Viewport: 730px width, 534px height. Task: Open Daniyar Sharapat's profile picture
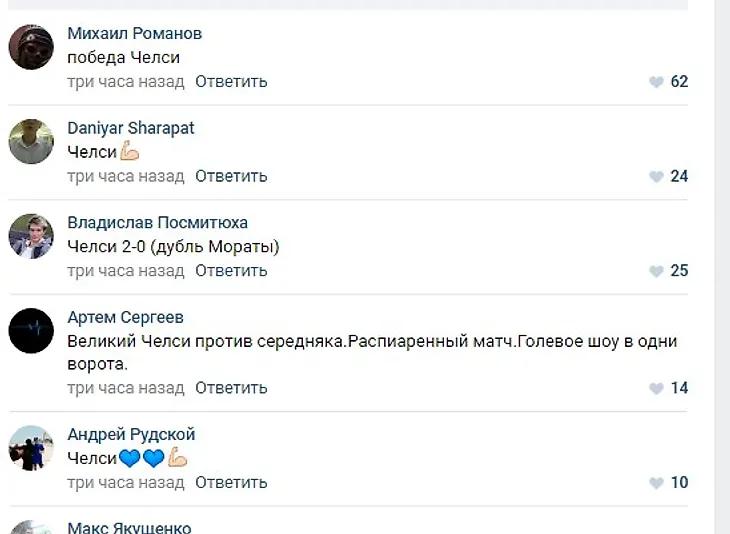click(31, 142)
